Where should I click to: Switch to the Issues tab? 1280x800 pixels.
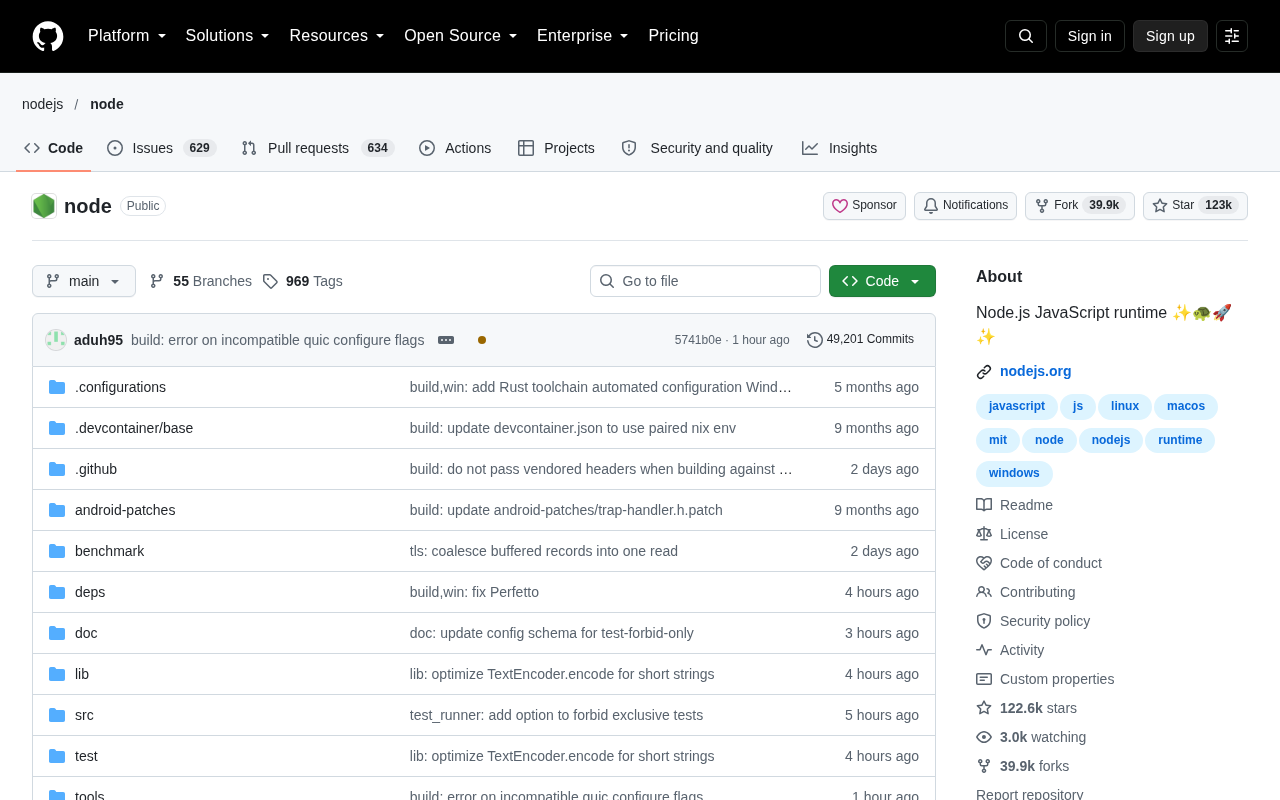tap(161, 148)
